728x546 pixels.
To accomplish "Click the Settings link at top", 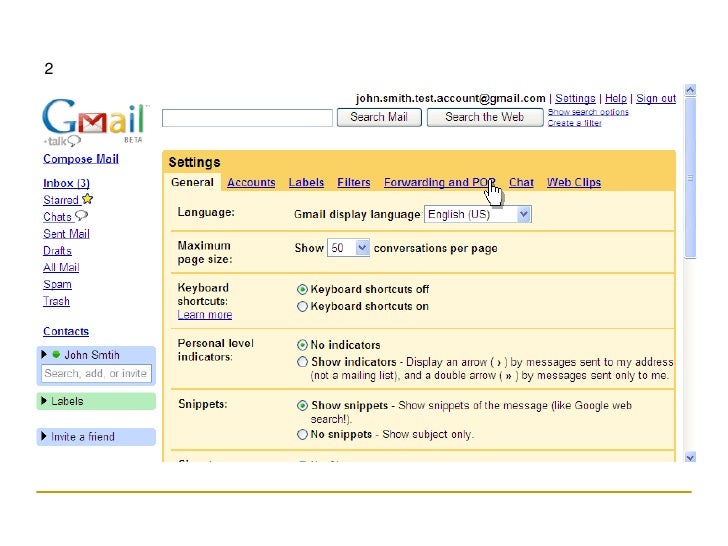I will [575, 98].
